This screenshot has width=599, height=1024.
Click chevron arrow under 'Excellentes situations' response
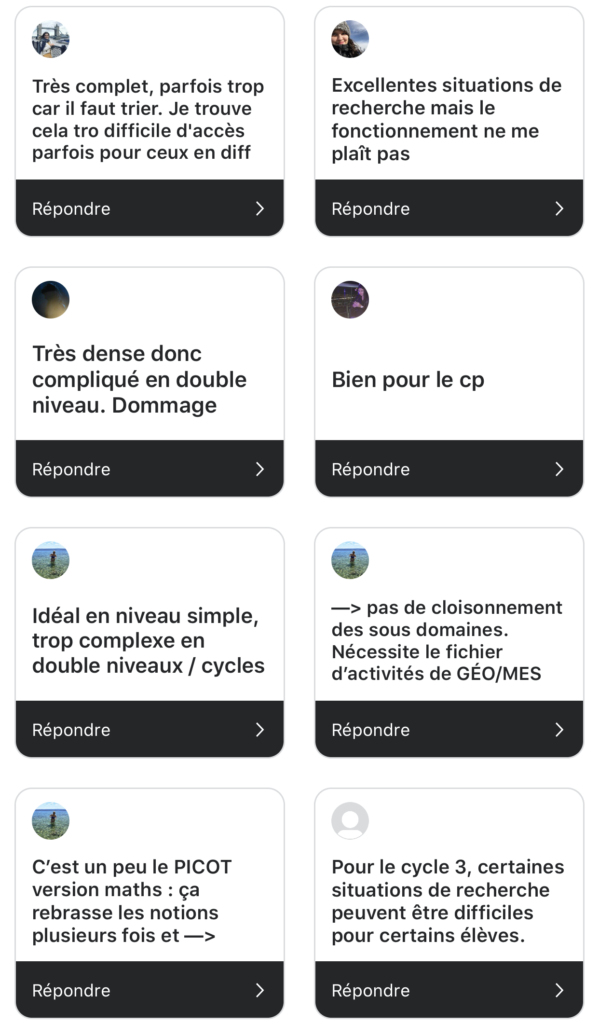coord(559,208)
